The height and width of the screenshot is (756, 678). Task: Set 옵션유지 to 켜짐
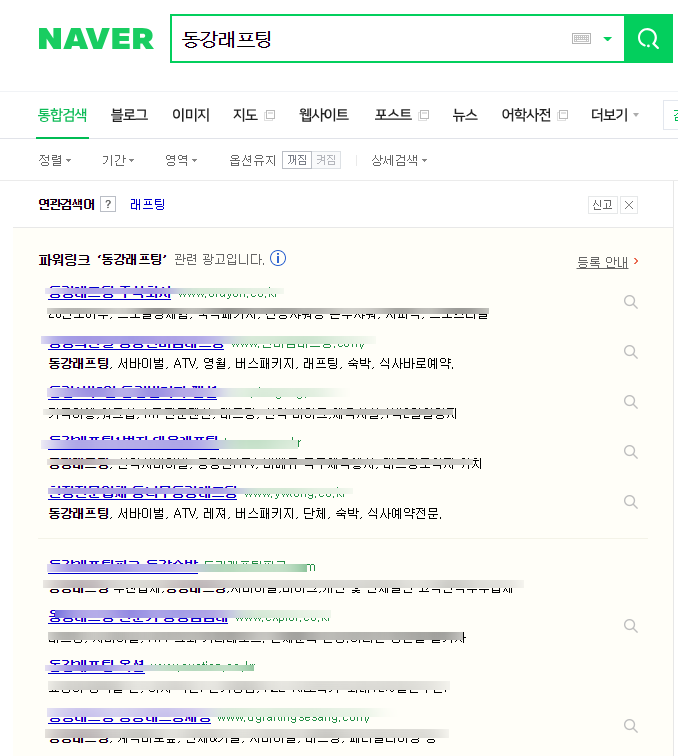(x=326, y=160)
